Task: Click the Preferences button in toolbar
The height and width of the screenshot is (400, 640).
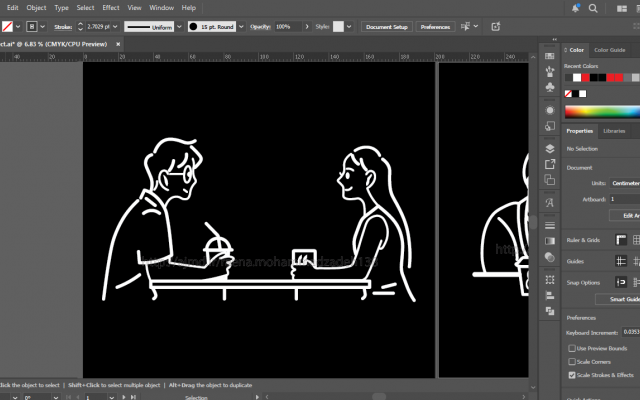Action: pyautogui.click(x=435, y=27)
